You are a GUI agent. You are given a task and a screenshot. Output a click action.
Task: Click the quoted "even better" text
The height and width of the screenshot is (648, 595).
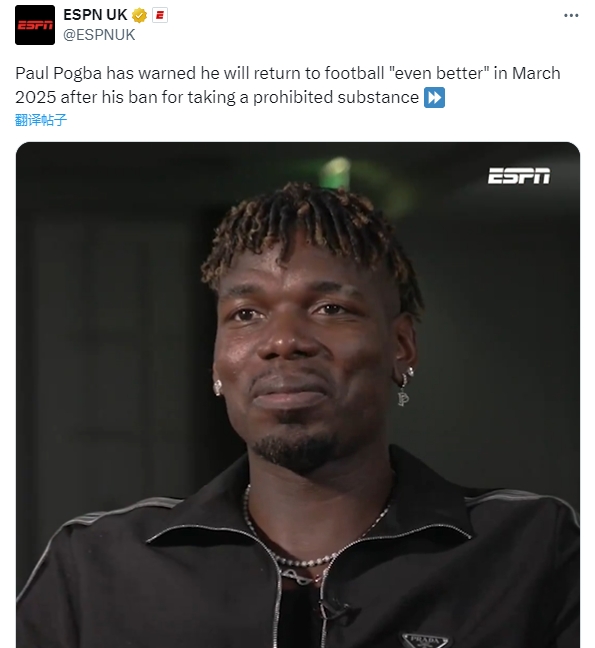coord(439,73)
